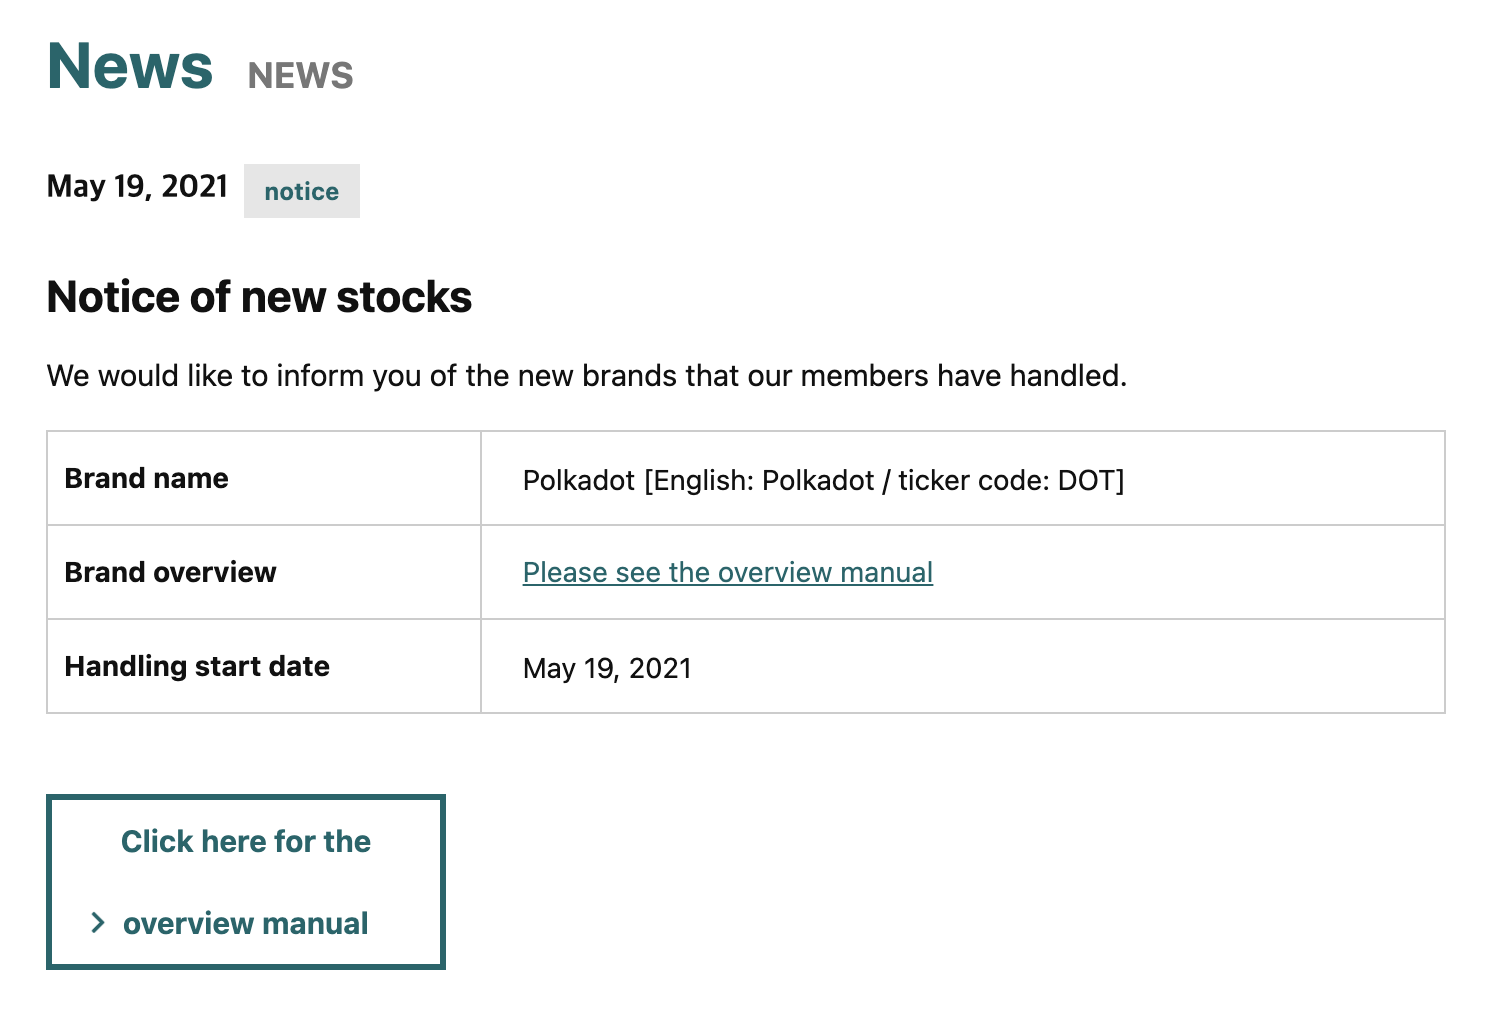This screenshot has width=1486, height=1012.
Task: Click the words 'Click here for the' in the button
Action: (246, 842)
